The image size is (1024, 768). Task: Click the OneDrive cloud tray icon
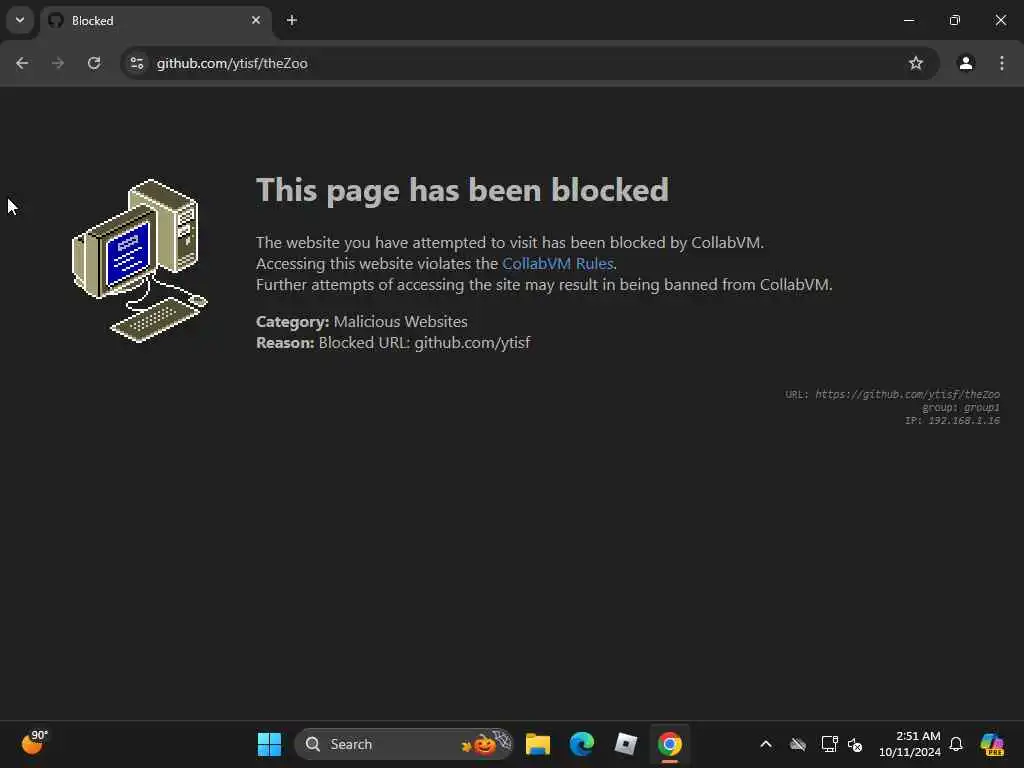click(x=797, y=744)
